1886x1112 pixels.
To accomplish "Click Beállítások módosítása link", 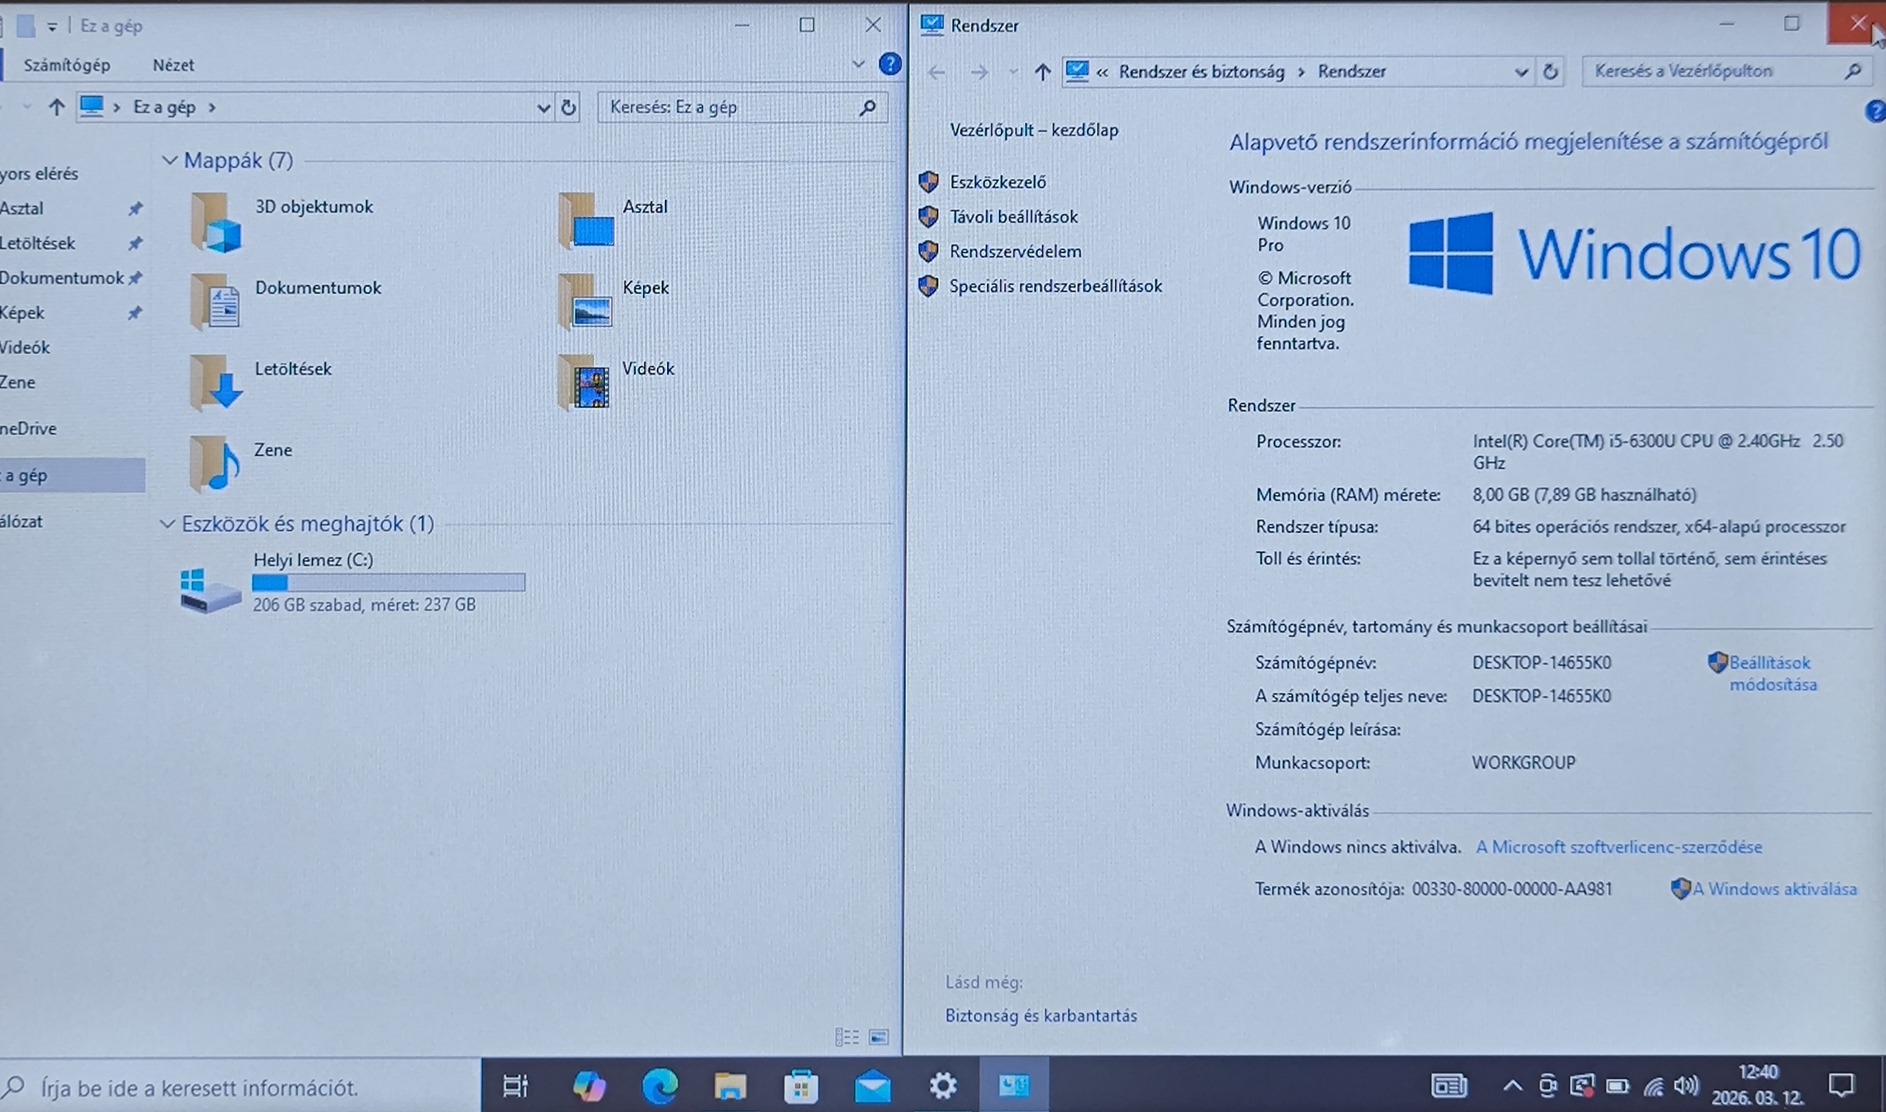I will [1772, 673].
